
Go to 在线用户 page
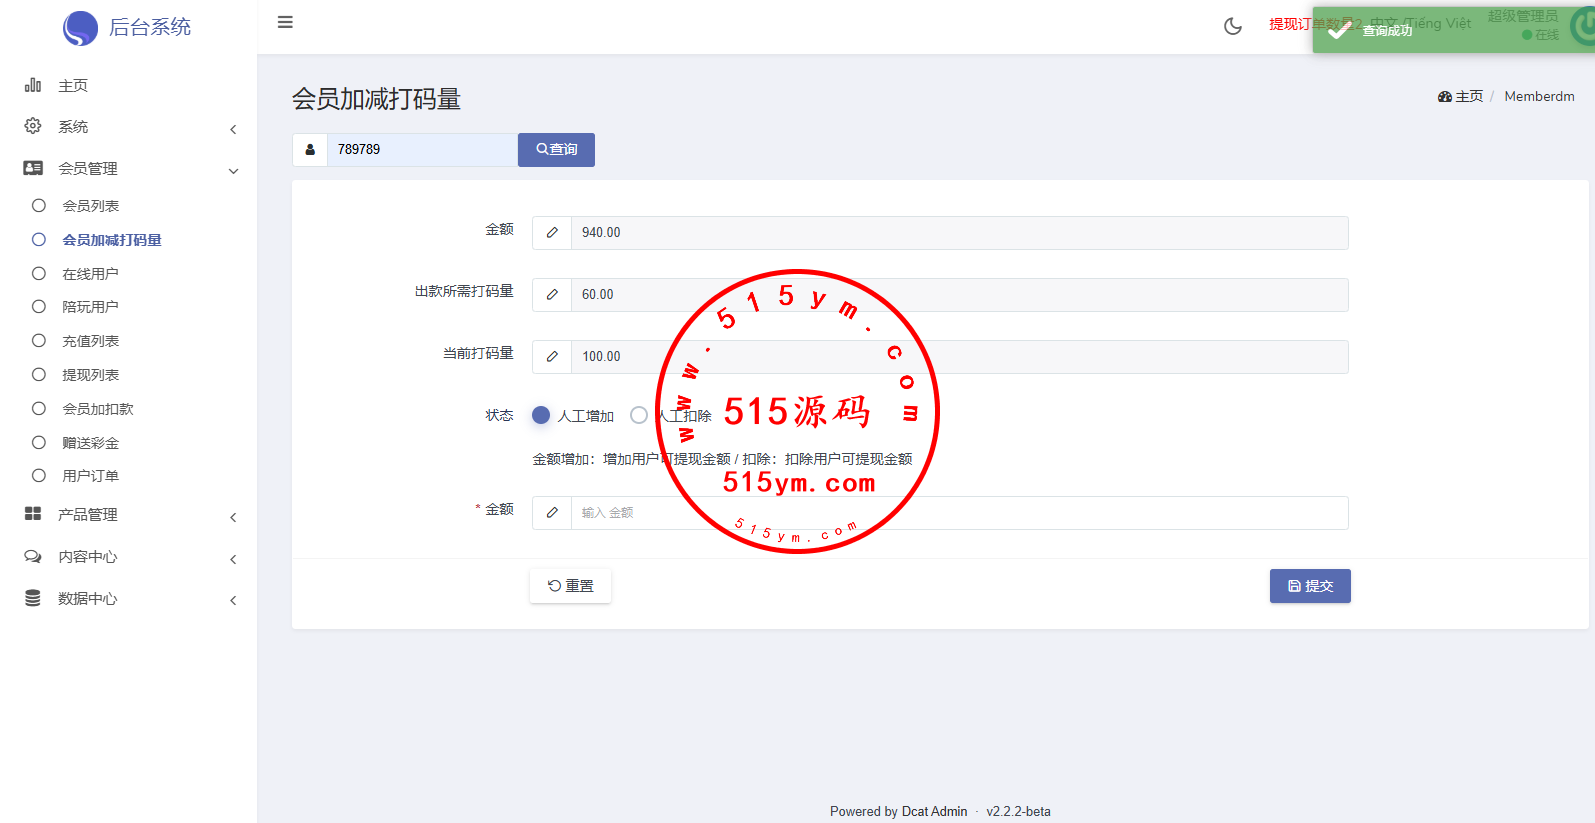click(90, 274)
